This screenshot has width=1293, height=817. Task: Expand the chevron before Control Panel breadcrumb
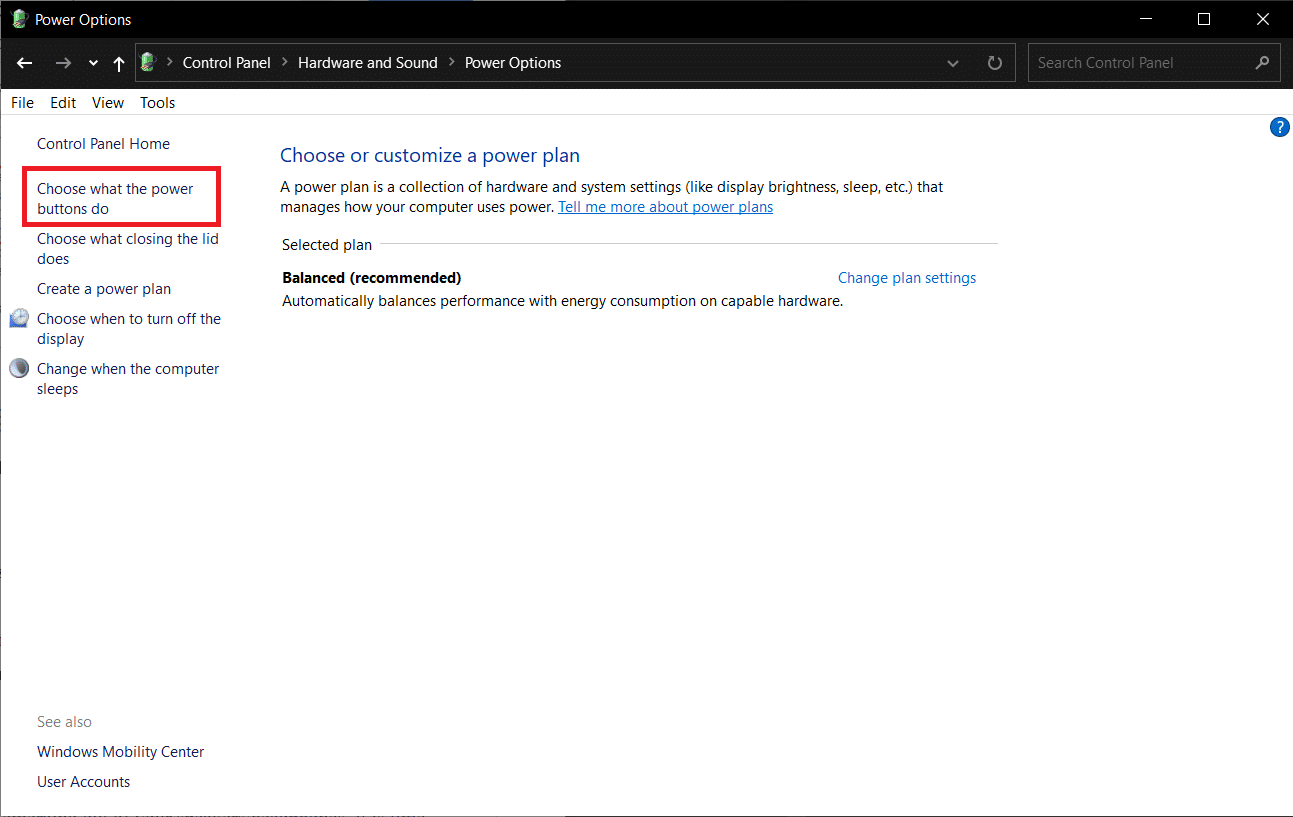169,62
